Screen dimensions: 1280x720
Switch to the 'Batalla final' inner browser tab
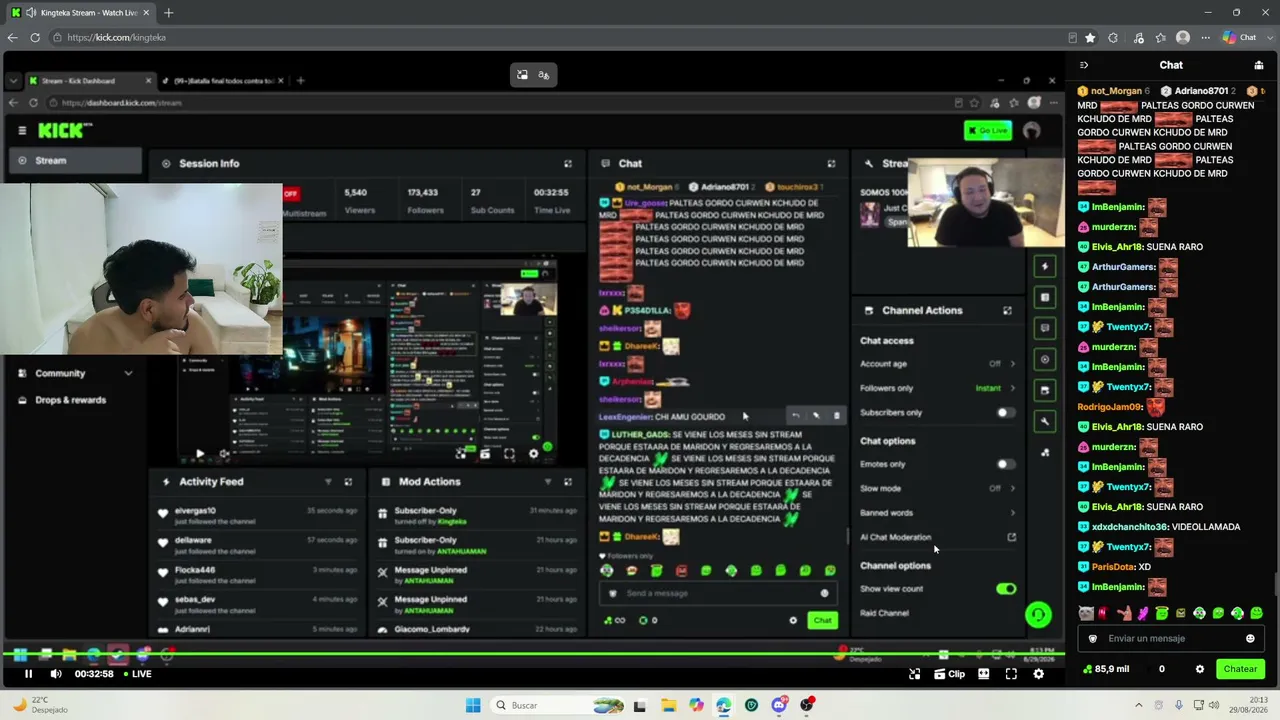click(224, 80)
